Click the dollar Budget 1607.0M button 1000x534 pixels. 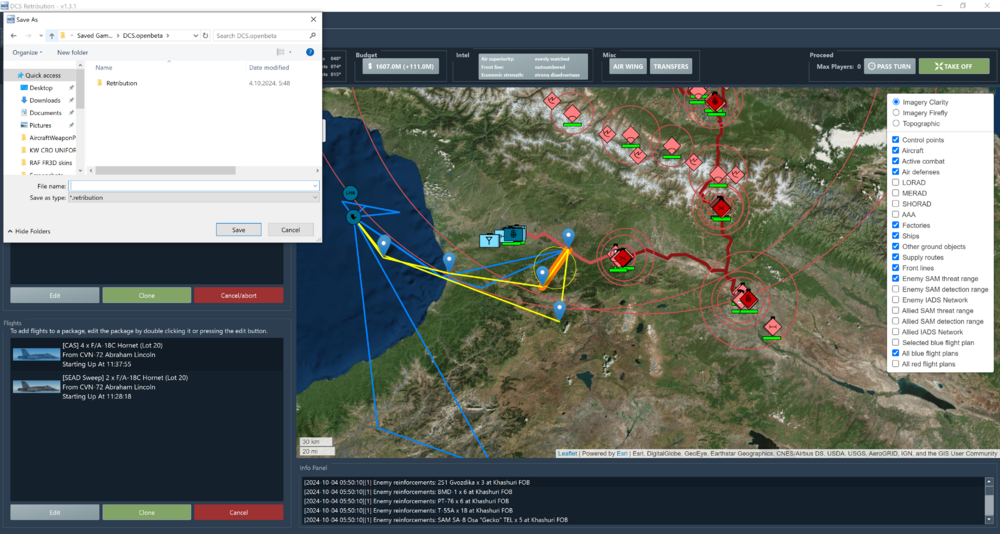point(401,66)
